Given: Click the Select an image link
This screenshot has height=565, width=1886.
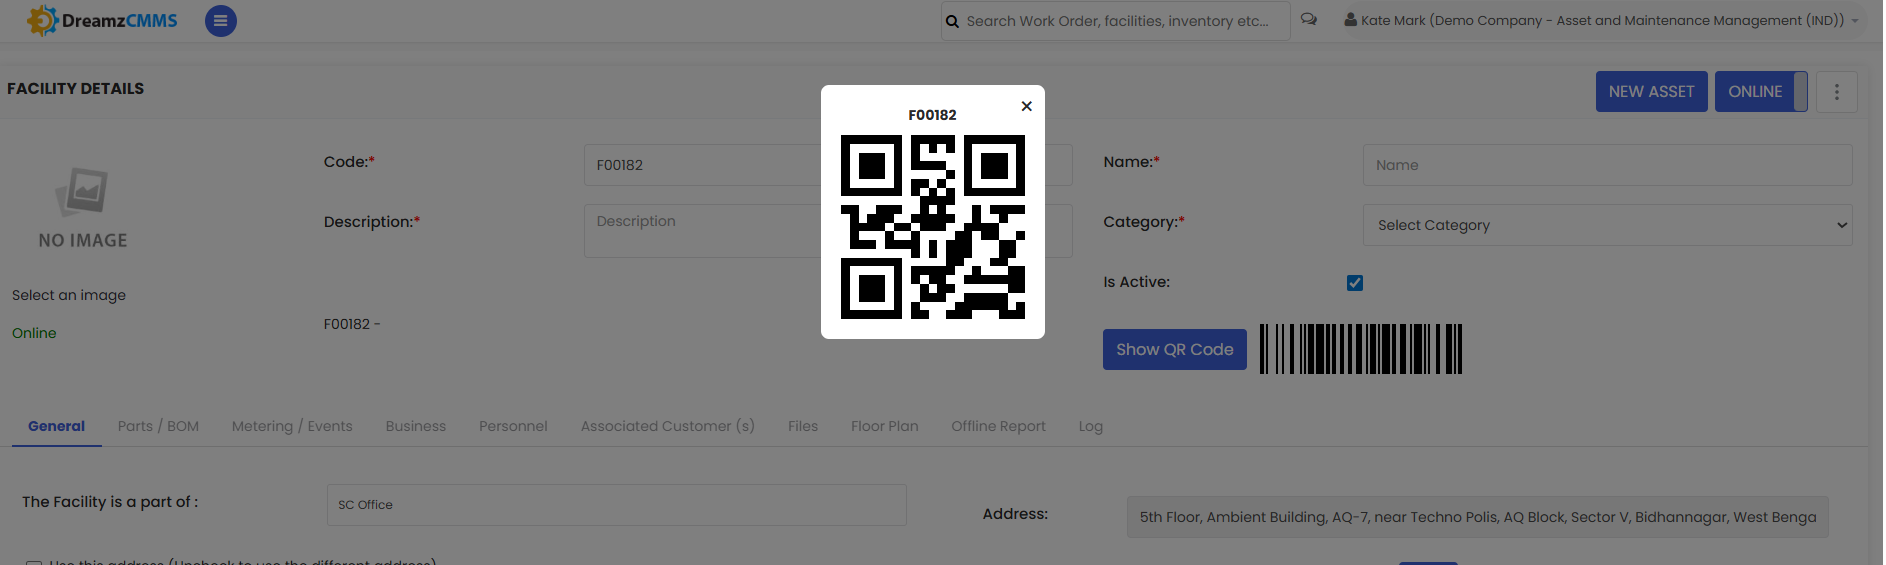Looking at the screenshot, I should coord(69,295).
